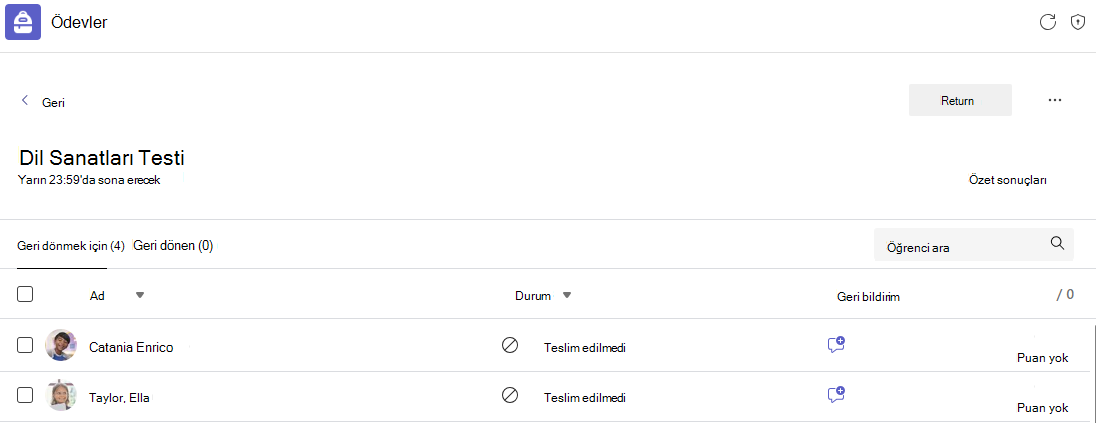Click Catania Enrico's not-submitted status icon
1096x423 pixels.
click(510, 345)
